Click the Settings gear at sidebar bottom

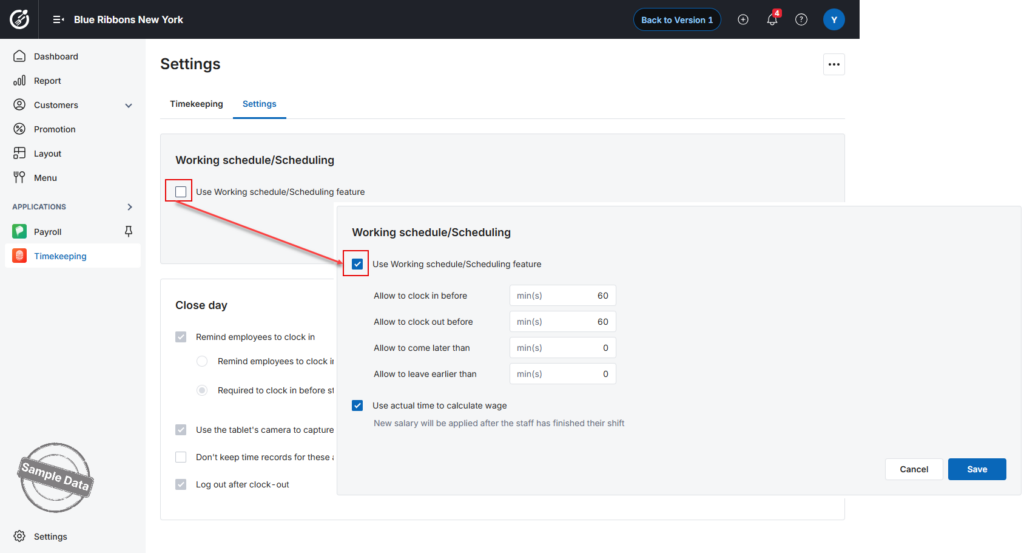point(20,536)
